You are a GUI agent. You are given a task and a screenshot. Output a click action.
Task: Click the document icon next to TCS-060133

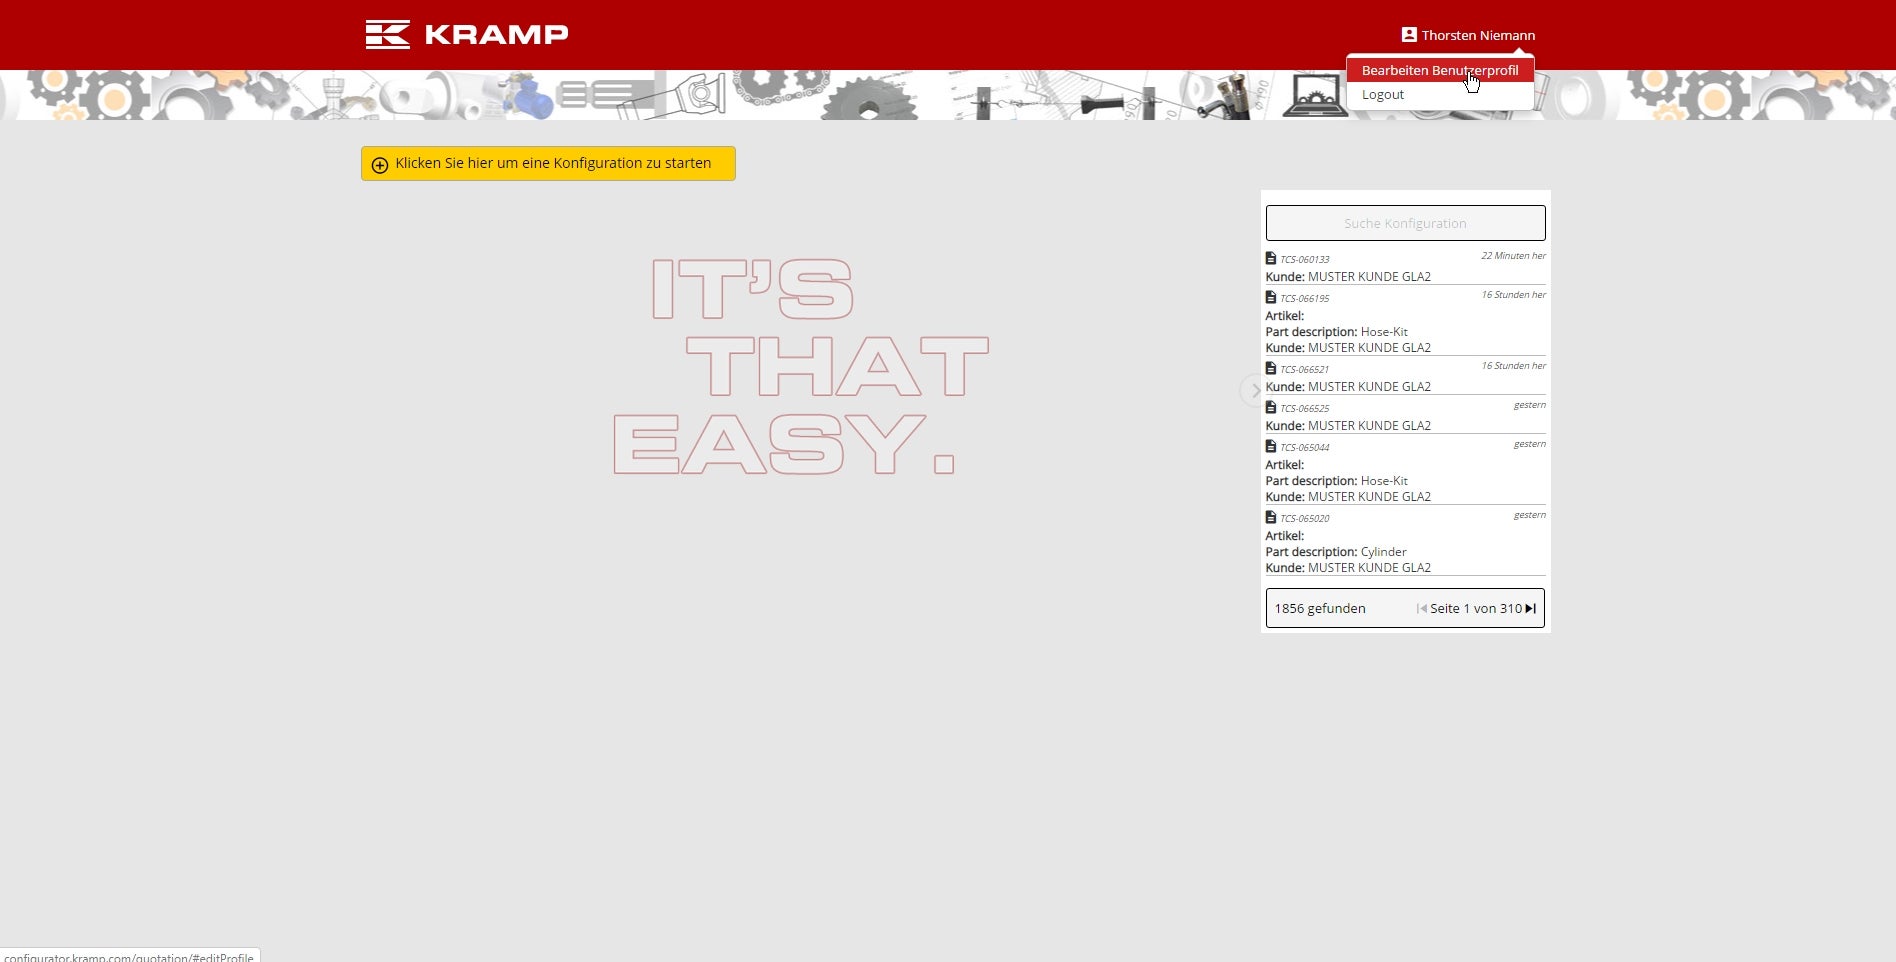1271,258
